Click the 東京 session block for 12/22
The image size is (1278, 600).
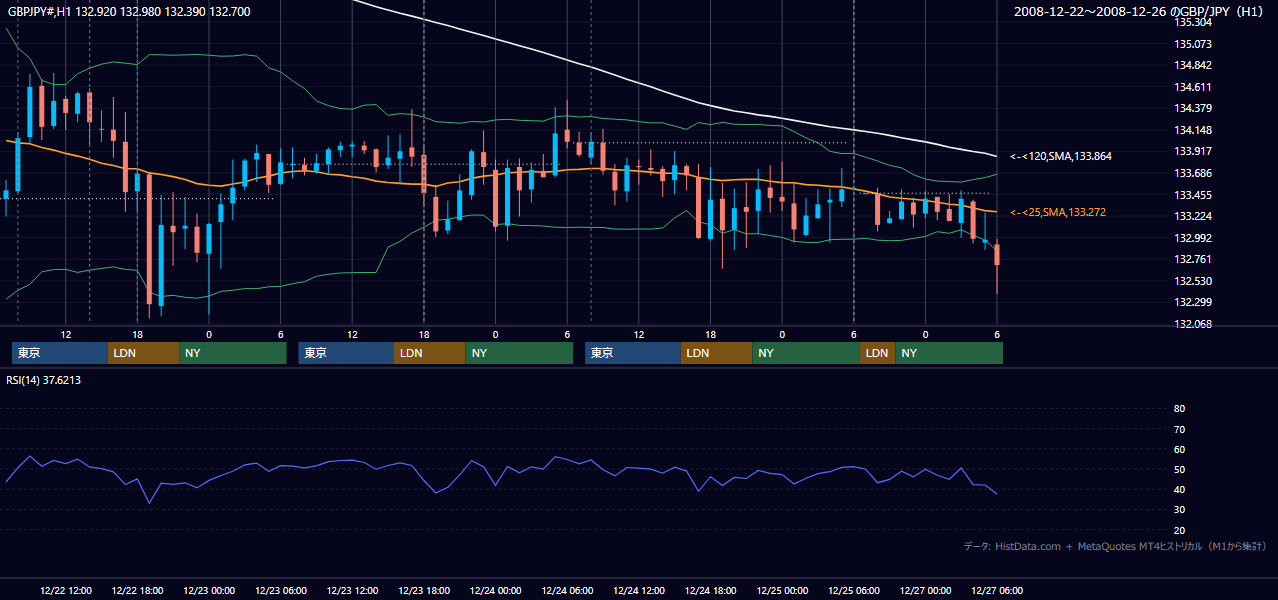(x=59, y=353)
